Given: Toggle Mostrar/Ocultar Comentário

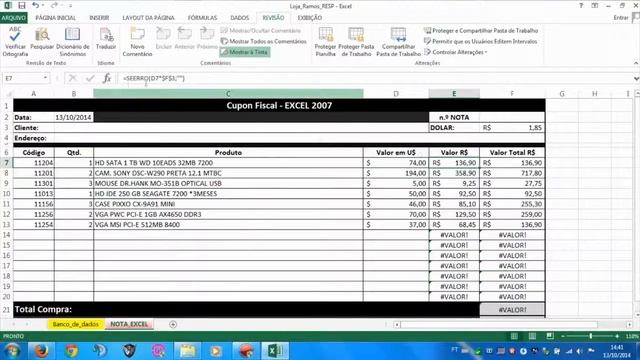Looking at the screenshot, I should click(x=260, y=31).
